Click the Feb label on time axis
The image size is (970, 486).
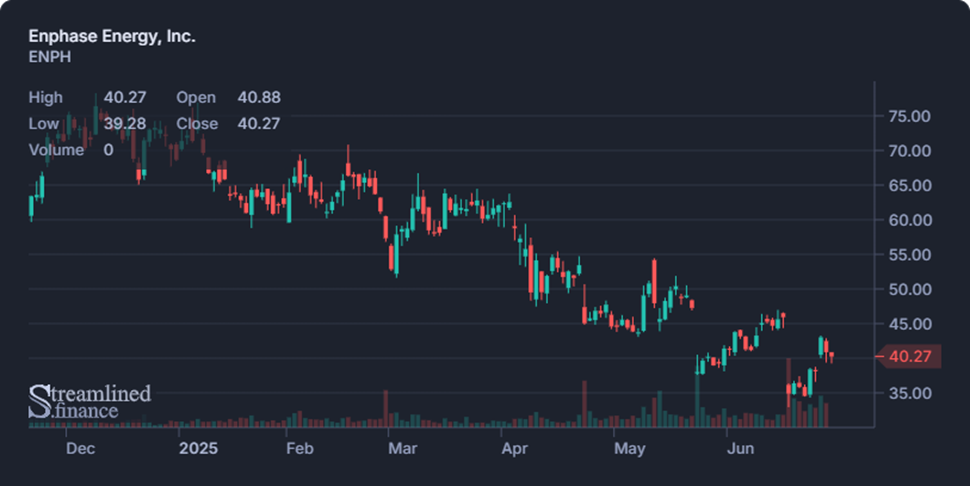300,448
